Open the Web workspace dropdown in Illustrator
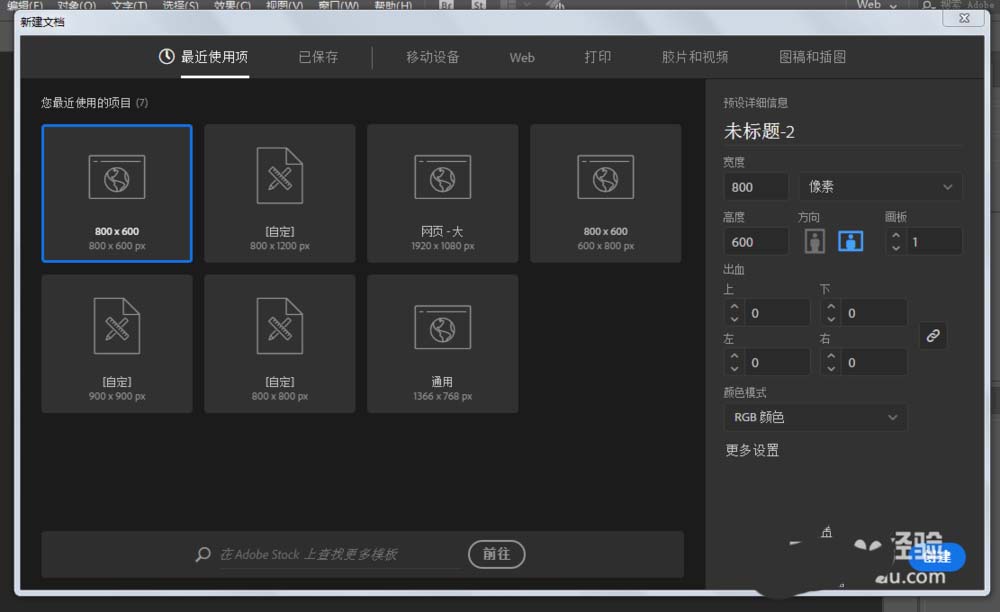The image size is (1000, 612). point(876,5)
